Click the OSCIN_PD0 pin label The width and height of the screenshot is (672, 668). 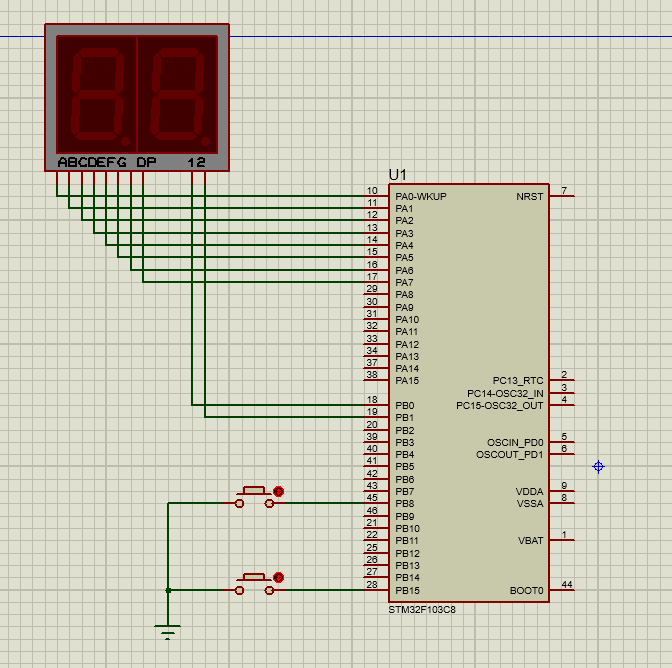(515, 443)
